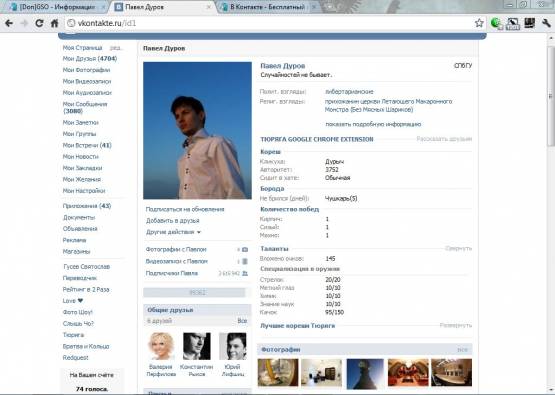The height and width of the screenshot is (395, 555).
Task: Click the camera icon beside Фотографии с Павлом
Action: [x=245, y=250]
